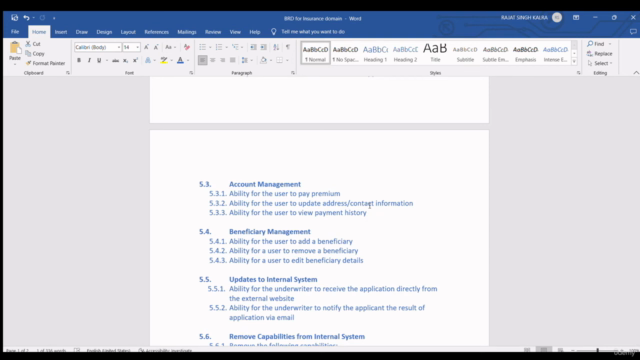640x360 pixels.
Task: Copy the selection to clipboard
Action: click(x=35, y=53)
